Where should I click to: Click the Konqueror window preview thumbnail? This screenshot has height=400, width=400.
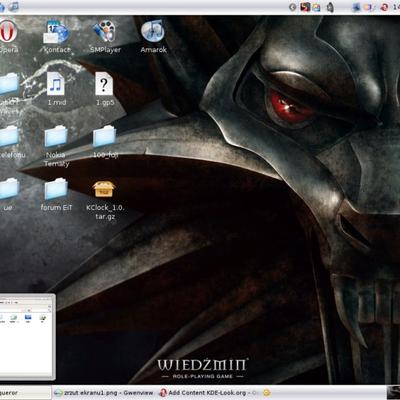tap(27, 337)
